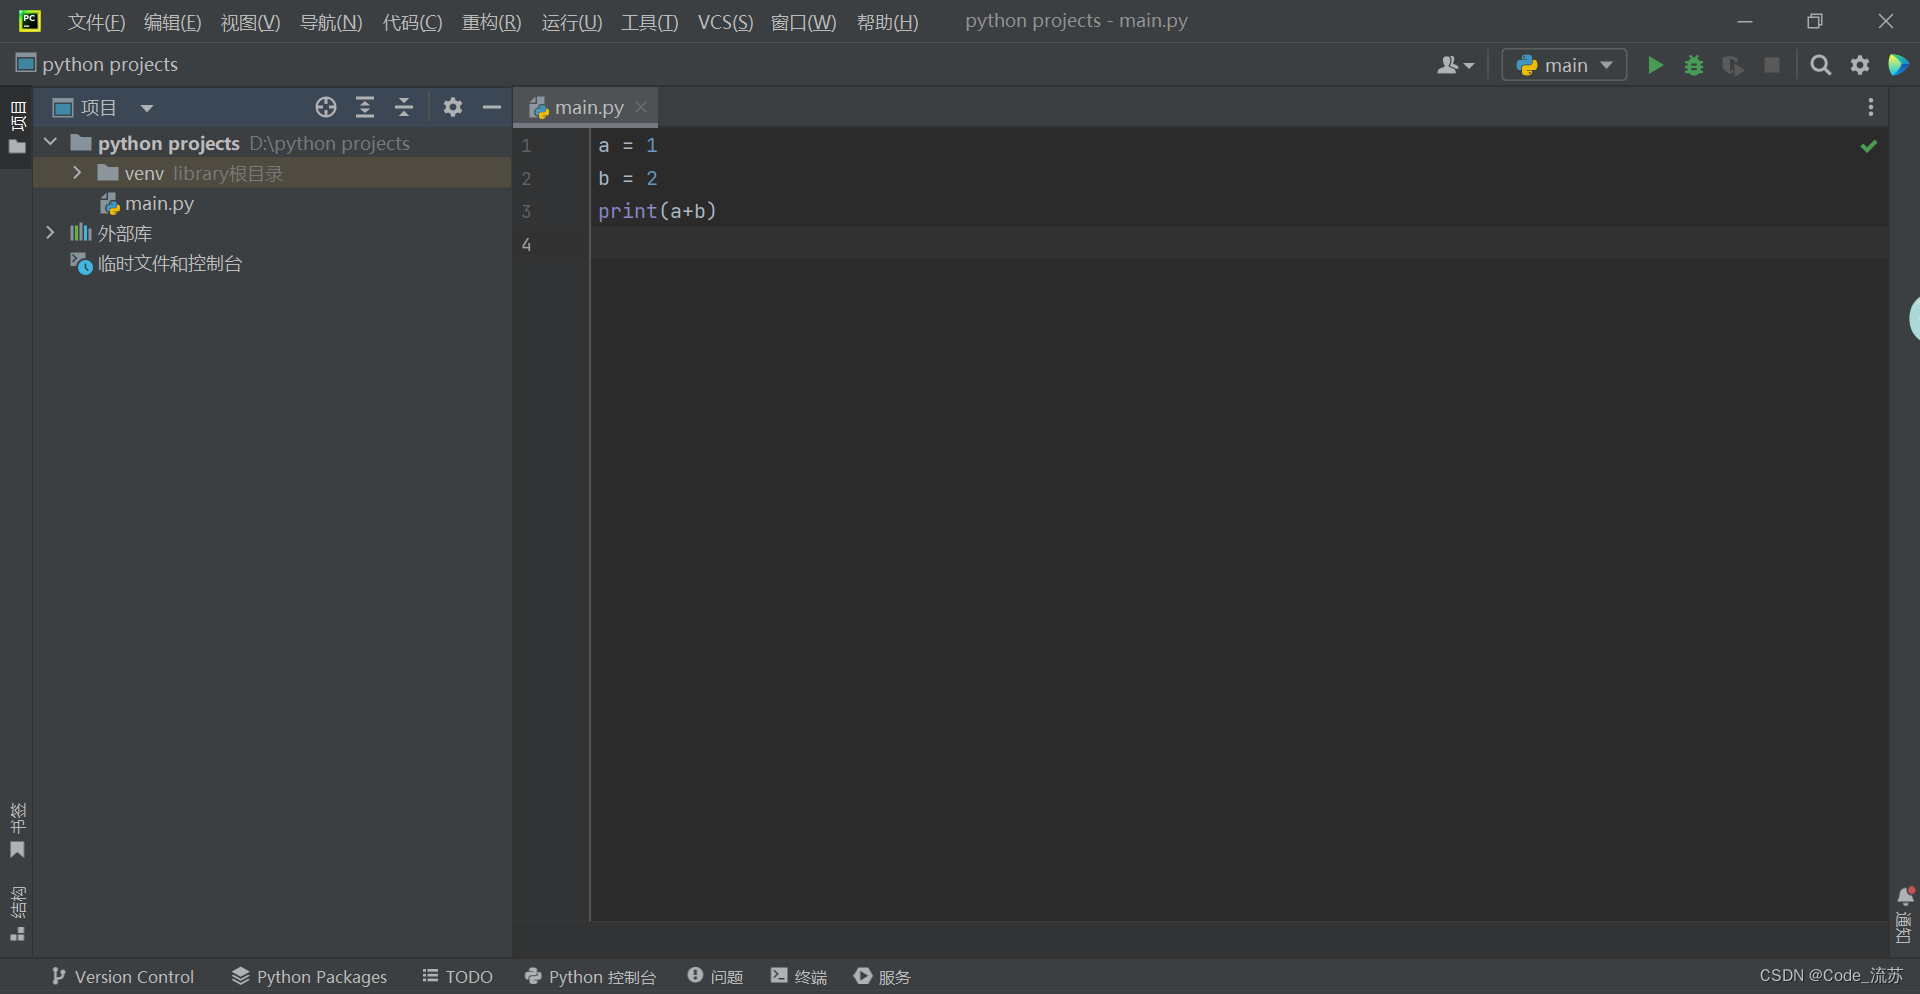This screenshot has height=994, width=1920.
Task: Open notifications bell icon on right edge
Action: [1905, 896]
